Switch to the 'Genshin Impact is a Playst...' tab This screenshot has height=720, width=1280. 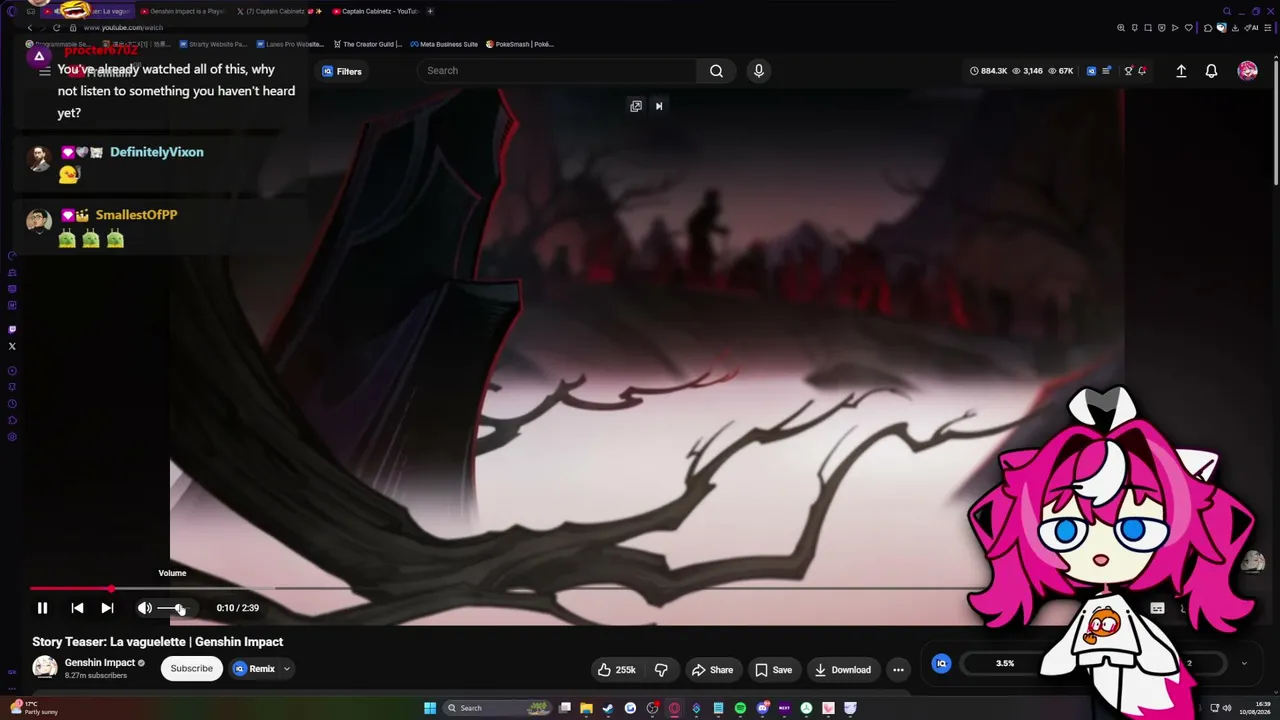click(183, 11)
